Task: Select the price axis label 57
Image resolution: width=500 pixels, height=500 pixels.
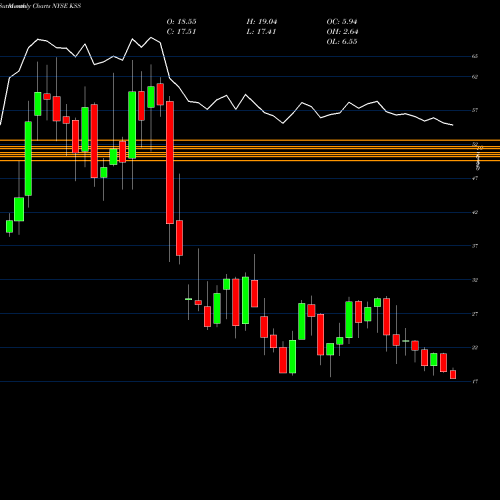Action: tap(475, 110)
